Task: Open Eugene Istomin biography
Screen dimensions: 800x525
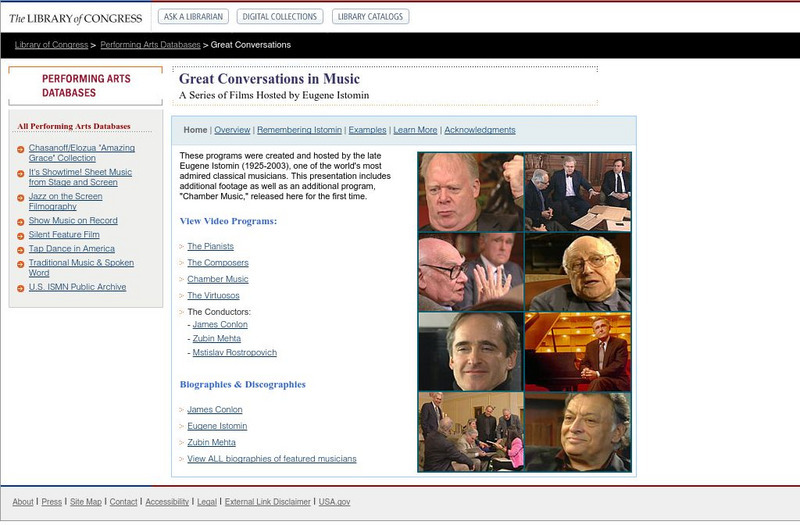Action: tap(217, 426)
